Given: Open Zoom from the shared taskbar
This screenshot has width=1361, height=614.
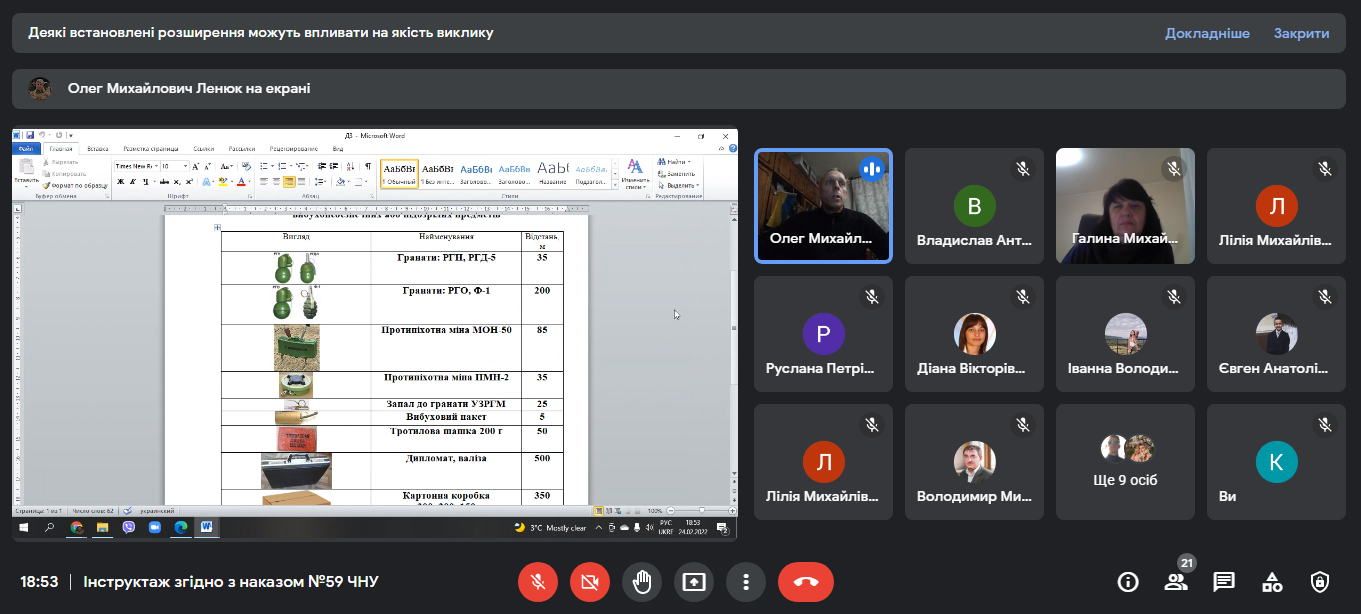Looking at the screenshot, I should click(x=154, y=527).
